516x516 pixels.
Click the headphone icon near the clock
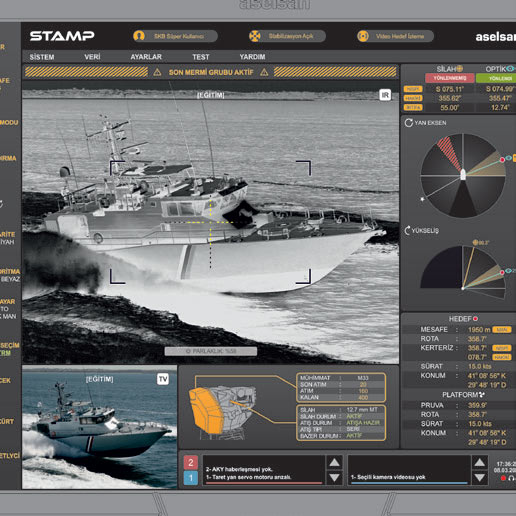pyautogui.click(x=511, y=478)
